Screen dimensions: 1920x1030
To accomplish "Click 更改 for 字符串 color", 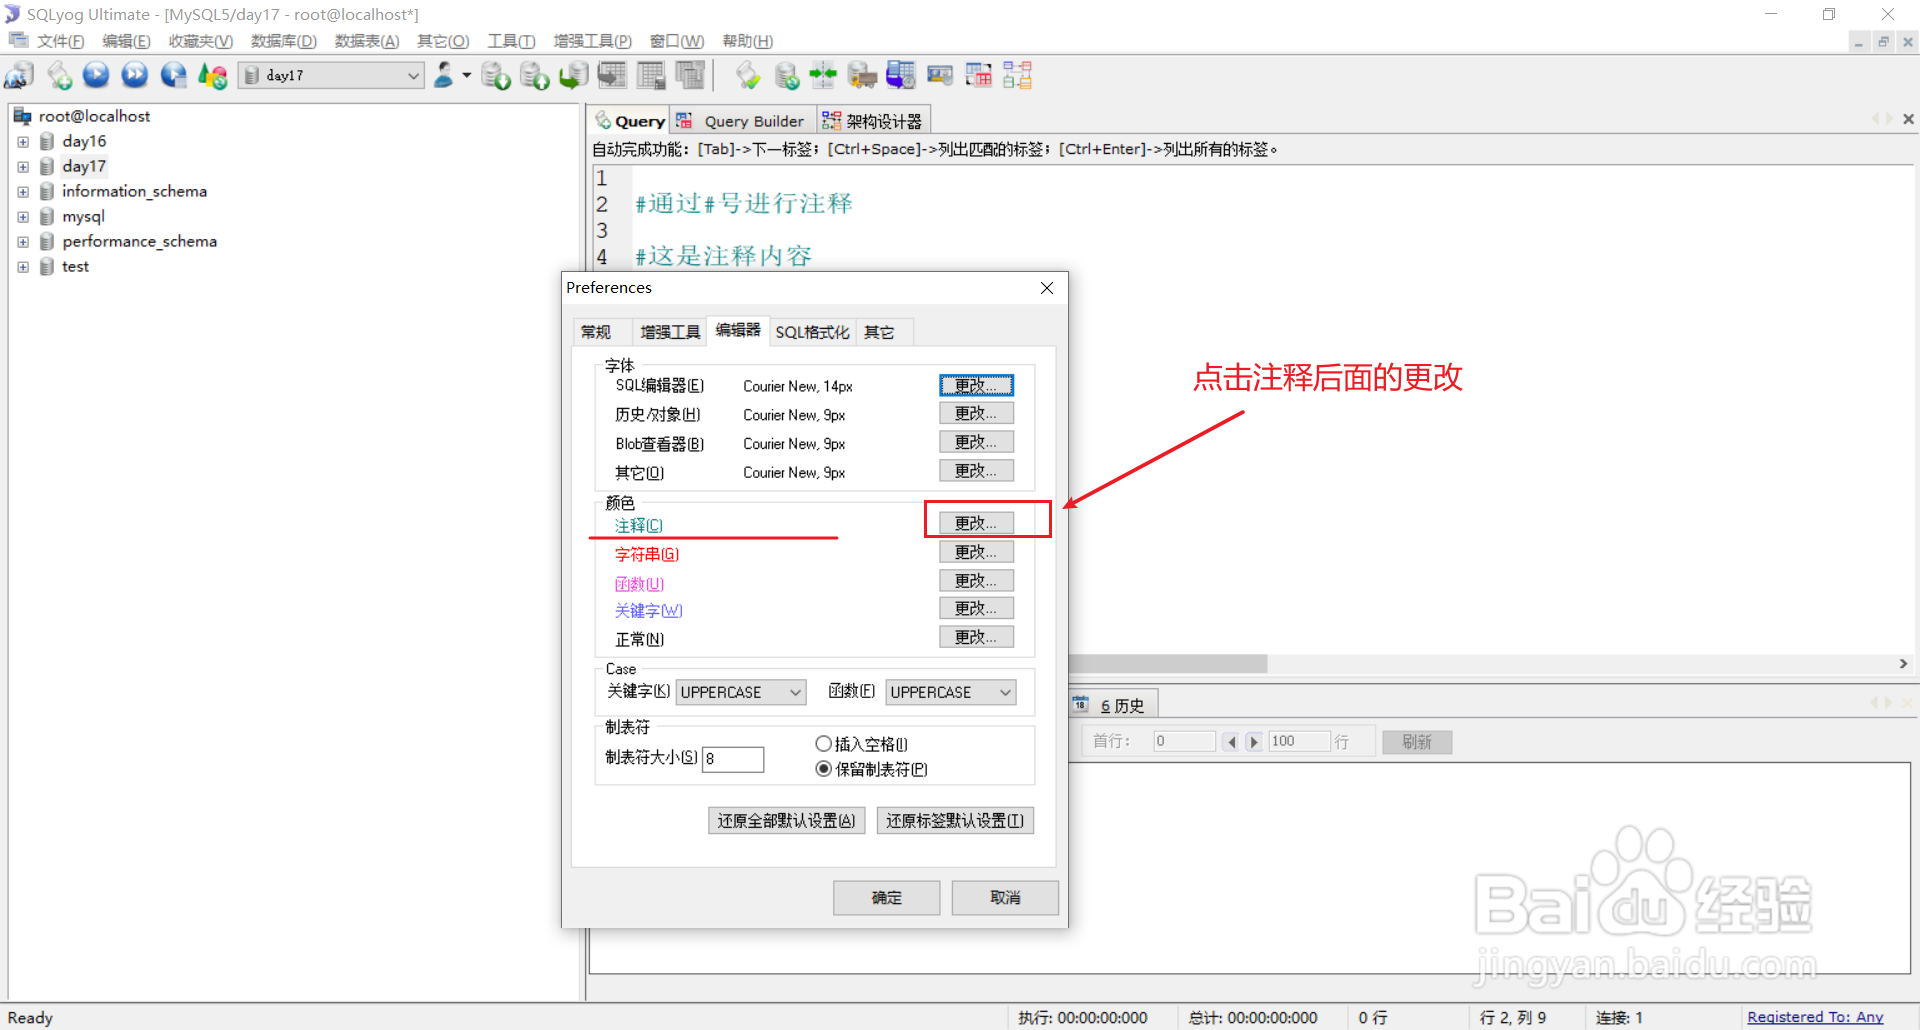I will (x=976, y=552).
